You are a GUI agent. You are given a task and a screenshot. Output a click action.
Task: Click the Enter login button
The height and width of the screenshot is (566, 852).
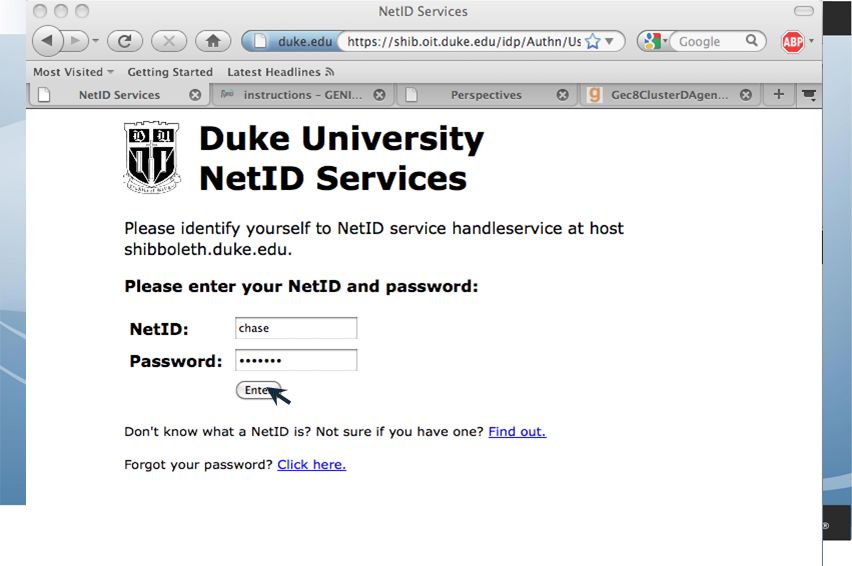tap(259, 390)
